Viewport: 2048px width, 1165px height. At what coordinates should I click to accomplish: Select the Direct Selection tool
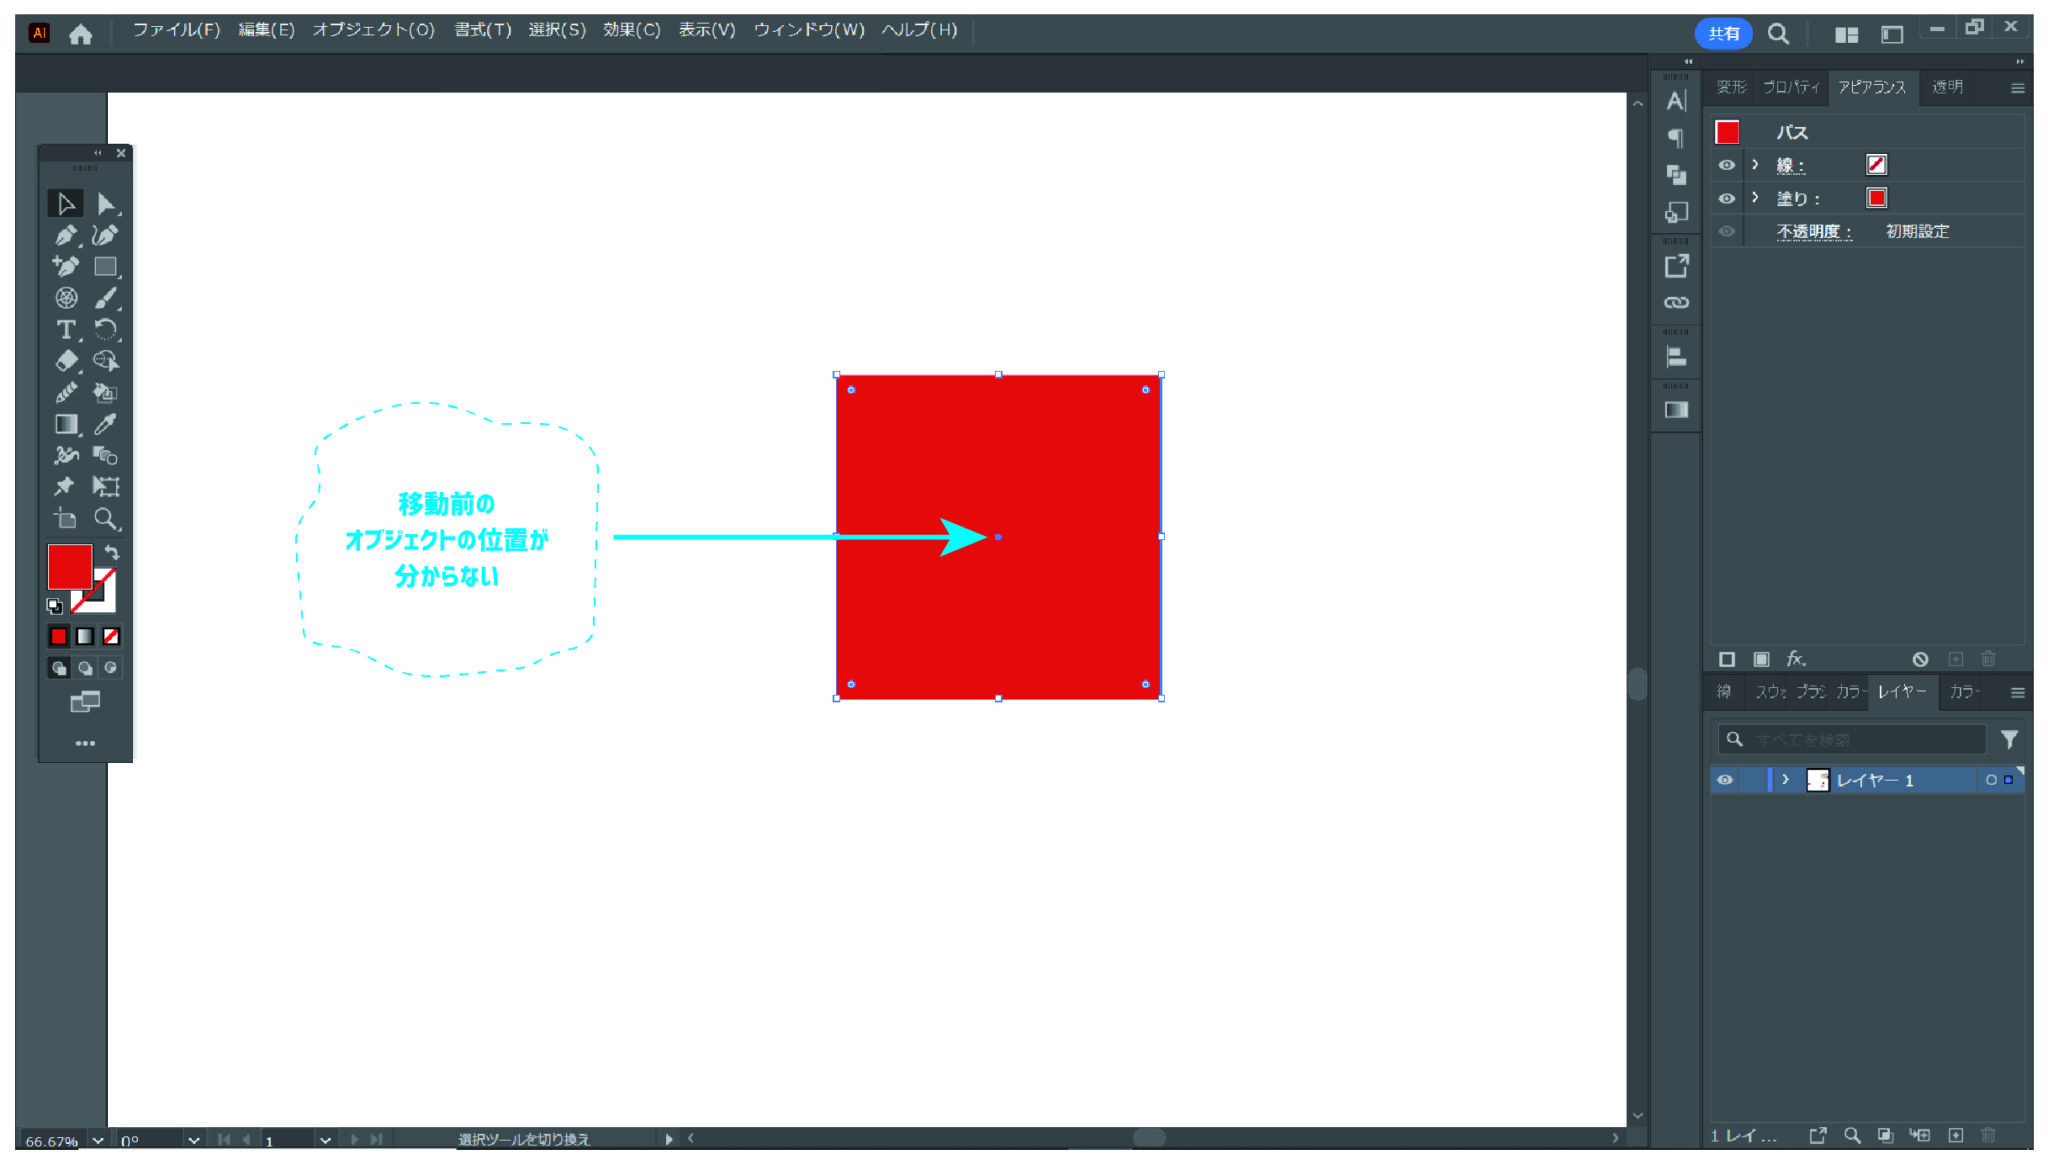coord(105,204)
